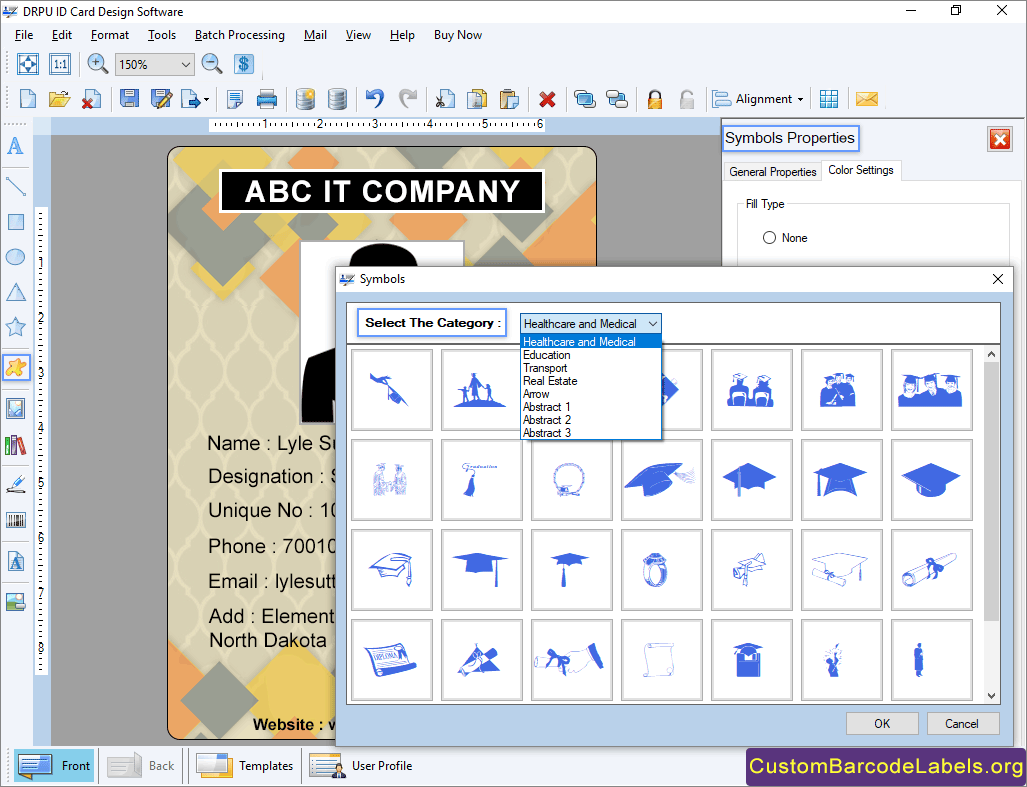This screenshot has height=787, width=1027.
Task: Select the three graduates symbol thumbnail
Action: [931, 390]
